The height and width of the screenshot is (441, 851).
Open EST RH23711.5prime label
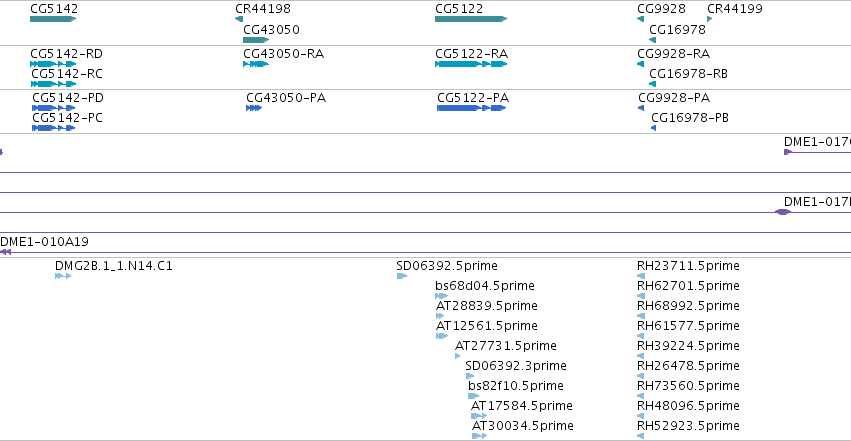coord(688,266)
